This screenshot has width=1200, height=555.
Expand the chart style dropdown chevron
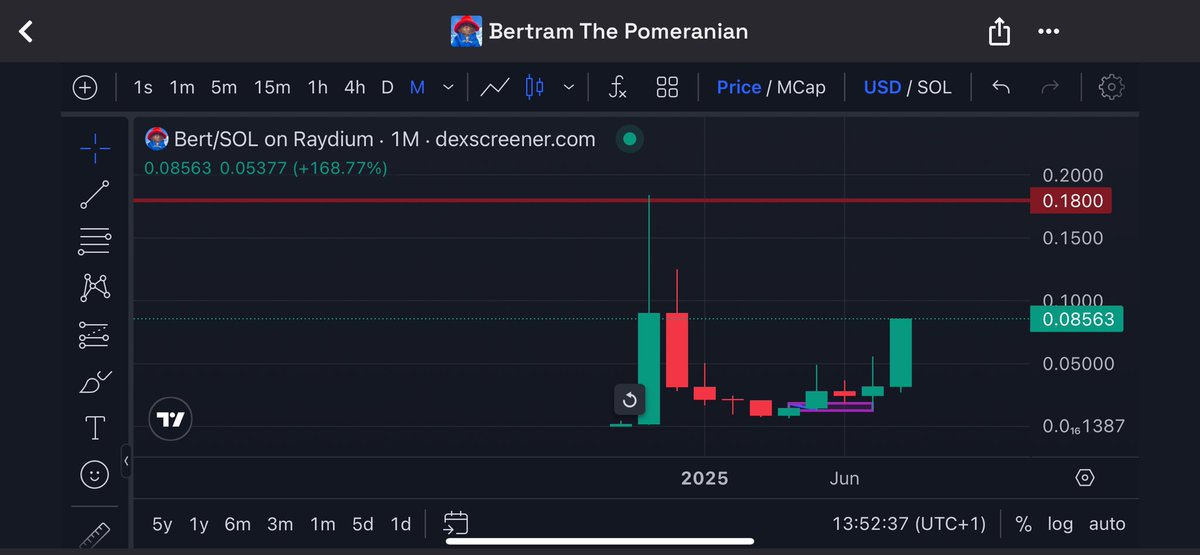569,87
